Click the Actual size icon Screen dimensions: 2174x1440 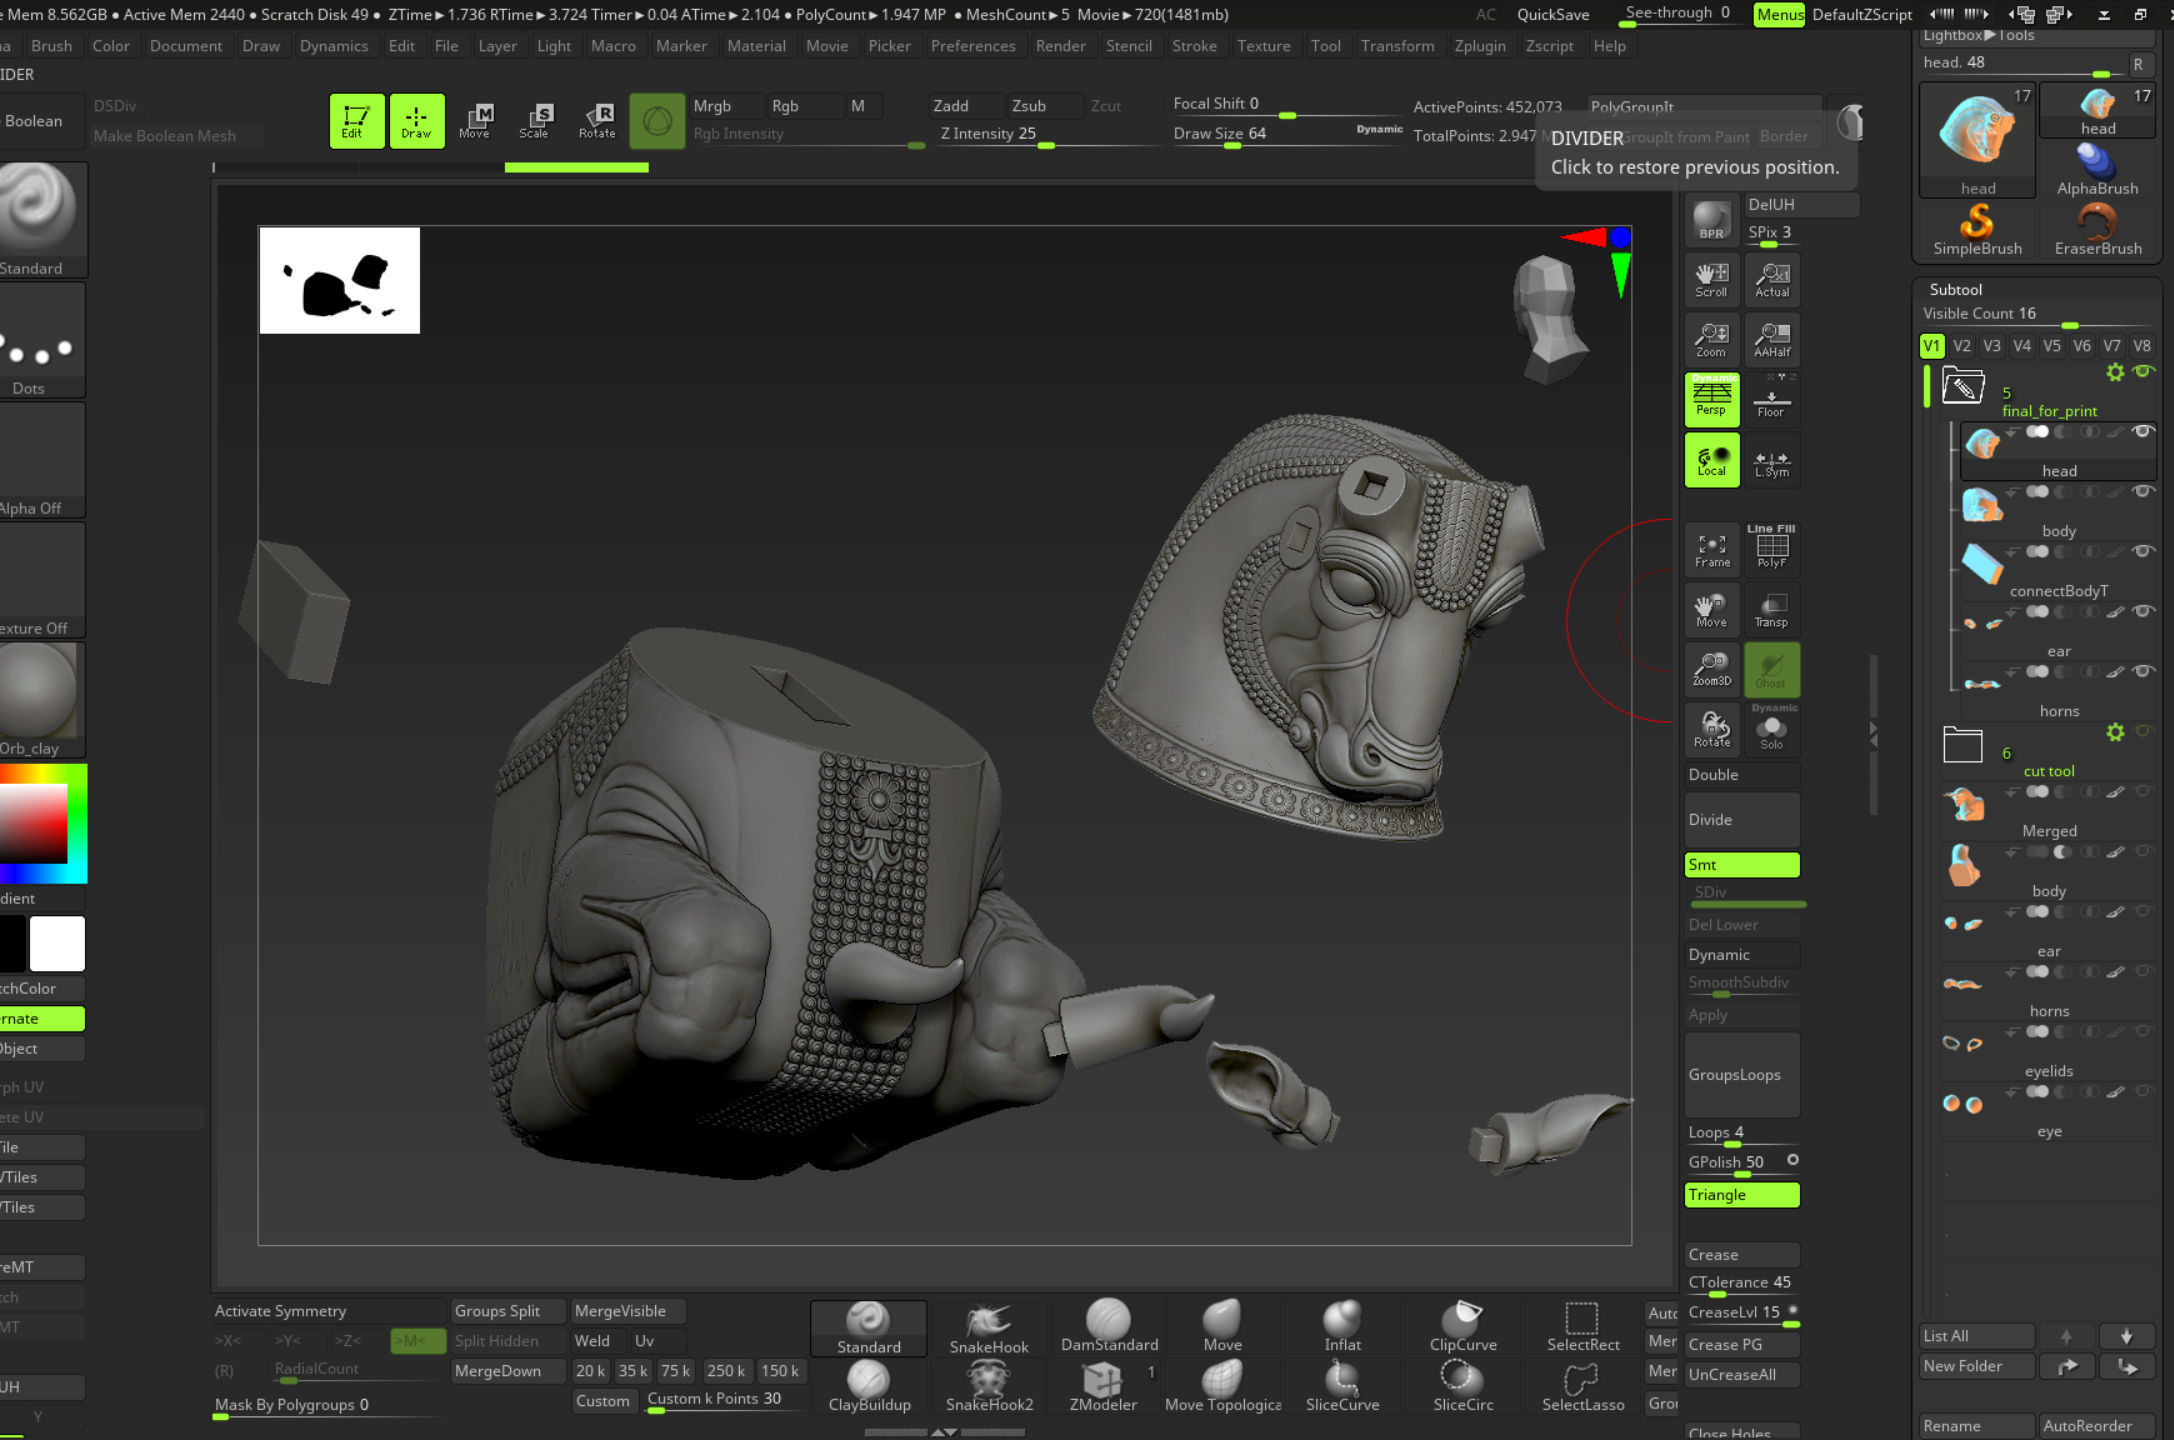pos(1771,280)
